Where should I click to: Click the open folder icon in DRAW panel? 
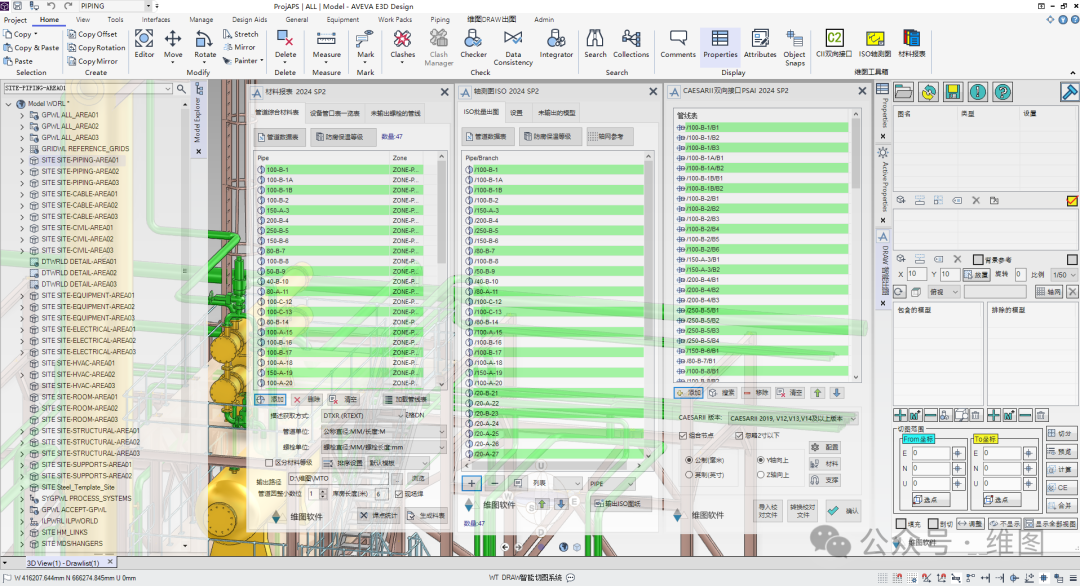[904, 92]
